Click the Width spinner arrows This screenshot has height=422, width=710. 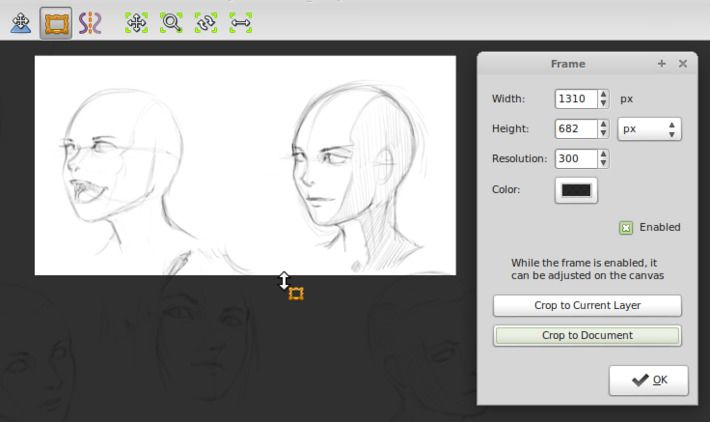tap(603, 99)
